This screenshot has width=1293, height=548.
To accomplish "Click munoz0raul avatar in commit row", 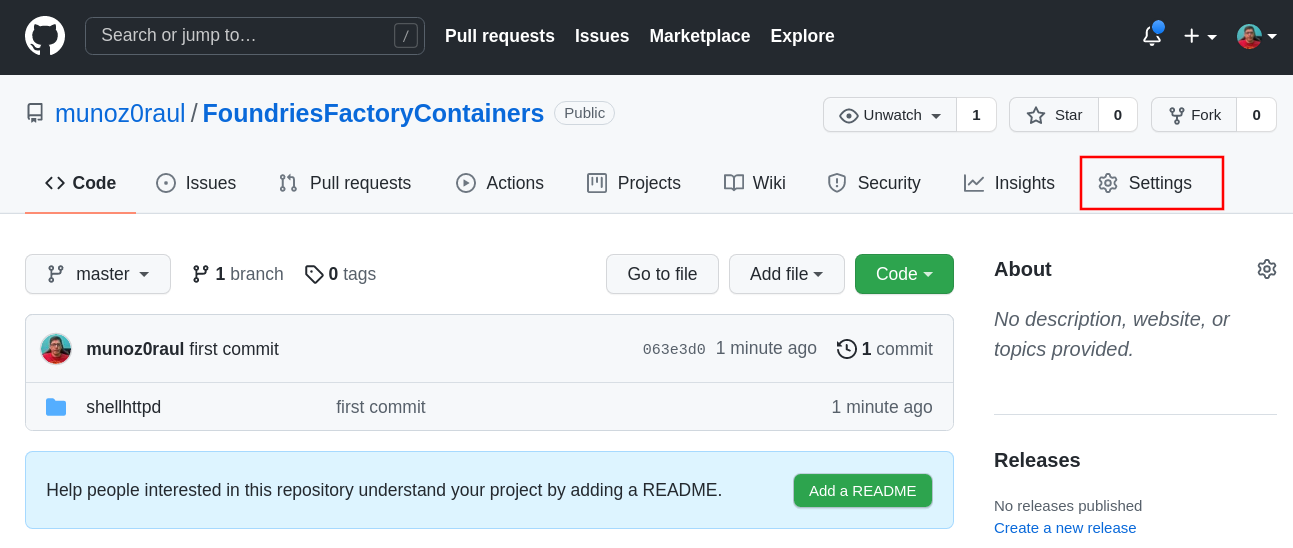I will pos(56,349).
